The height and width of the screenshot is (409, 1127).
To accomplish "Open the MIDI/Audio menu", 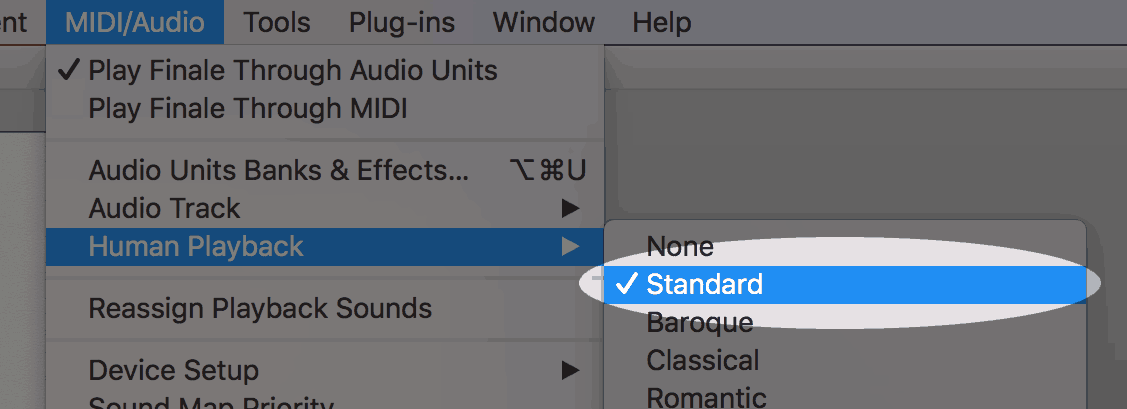I will tap(135, 22).
